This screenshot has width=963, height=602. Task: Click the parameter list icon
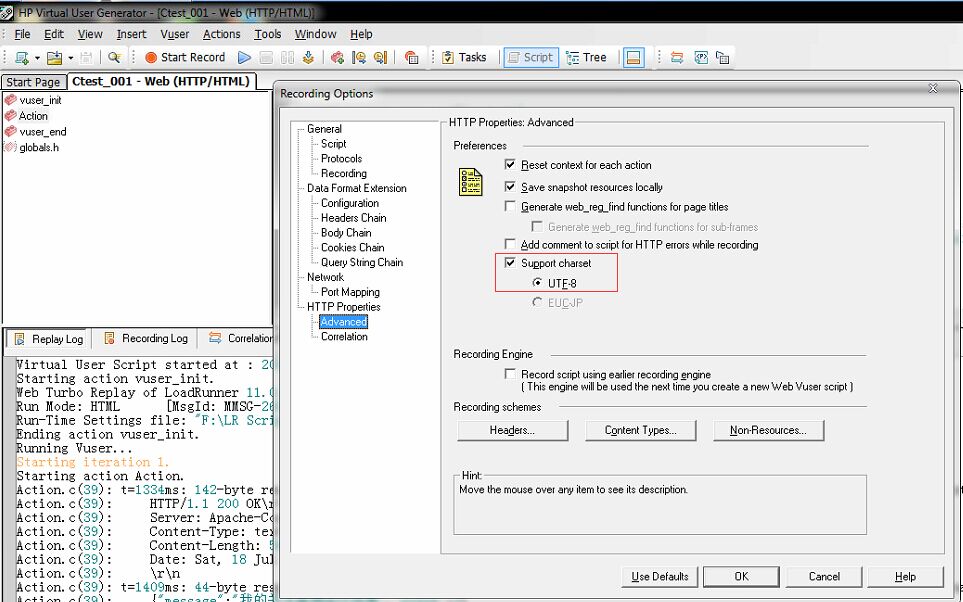click(x=701, y=58)
